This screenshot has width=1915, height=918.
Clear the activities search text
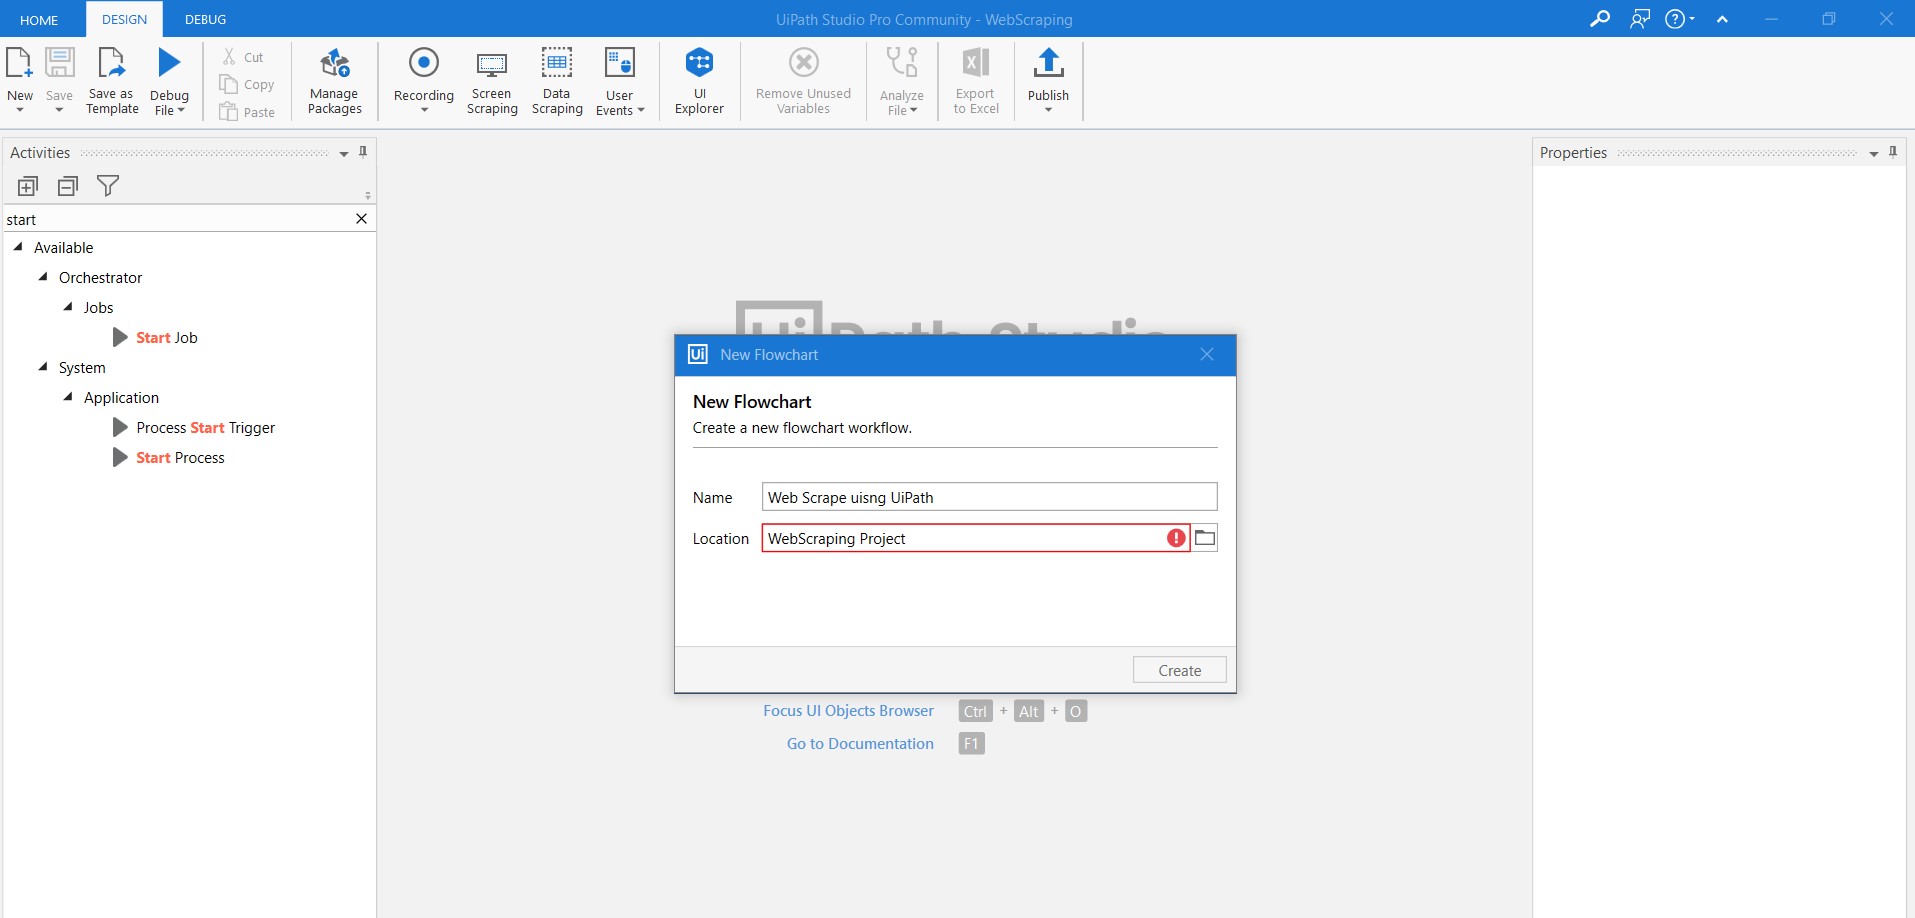pos(361,219)
